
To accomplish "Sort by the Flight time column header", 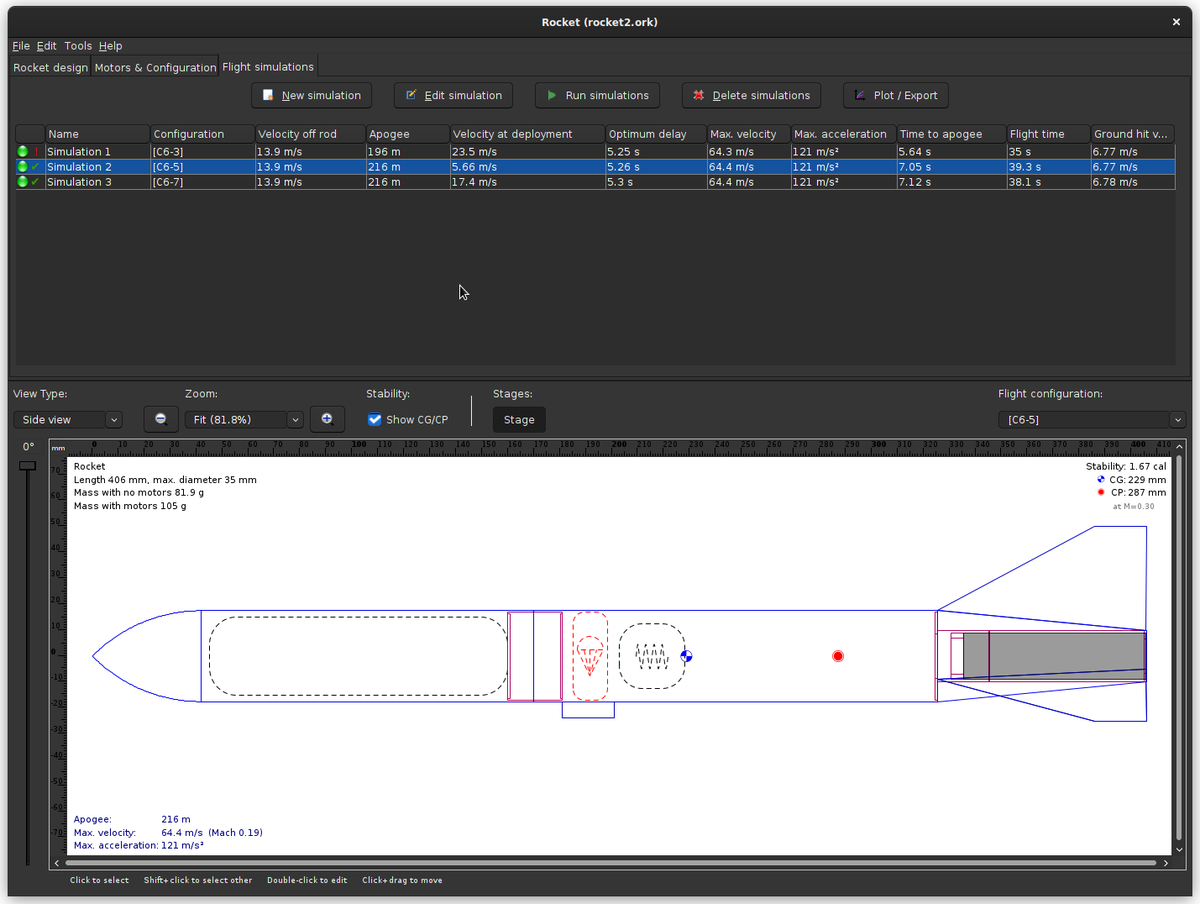I will (1048, 134).
